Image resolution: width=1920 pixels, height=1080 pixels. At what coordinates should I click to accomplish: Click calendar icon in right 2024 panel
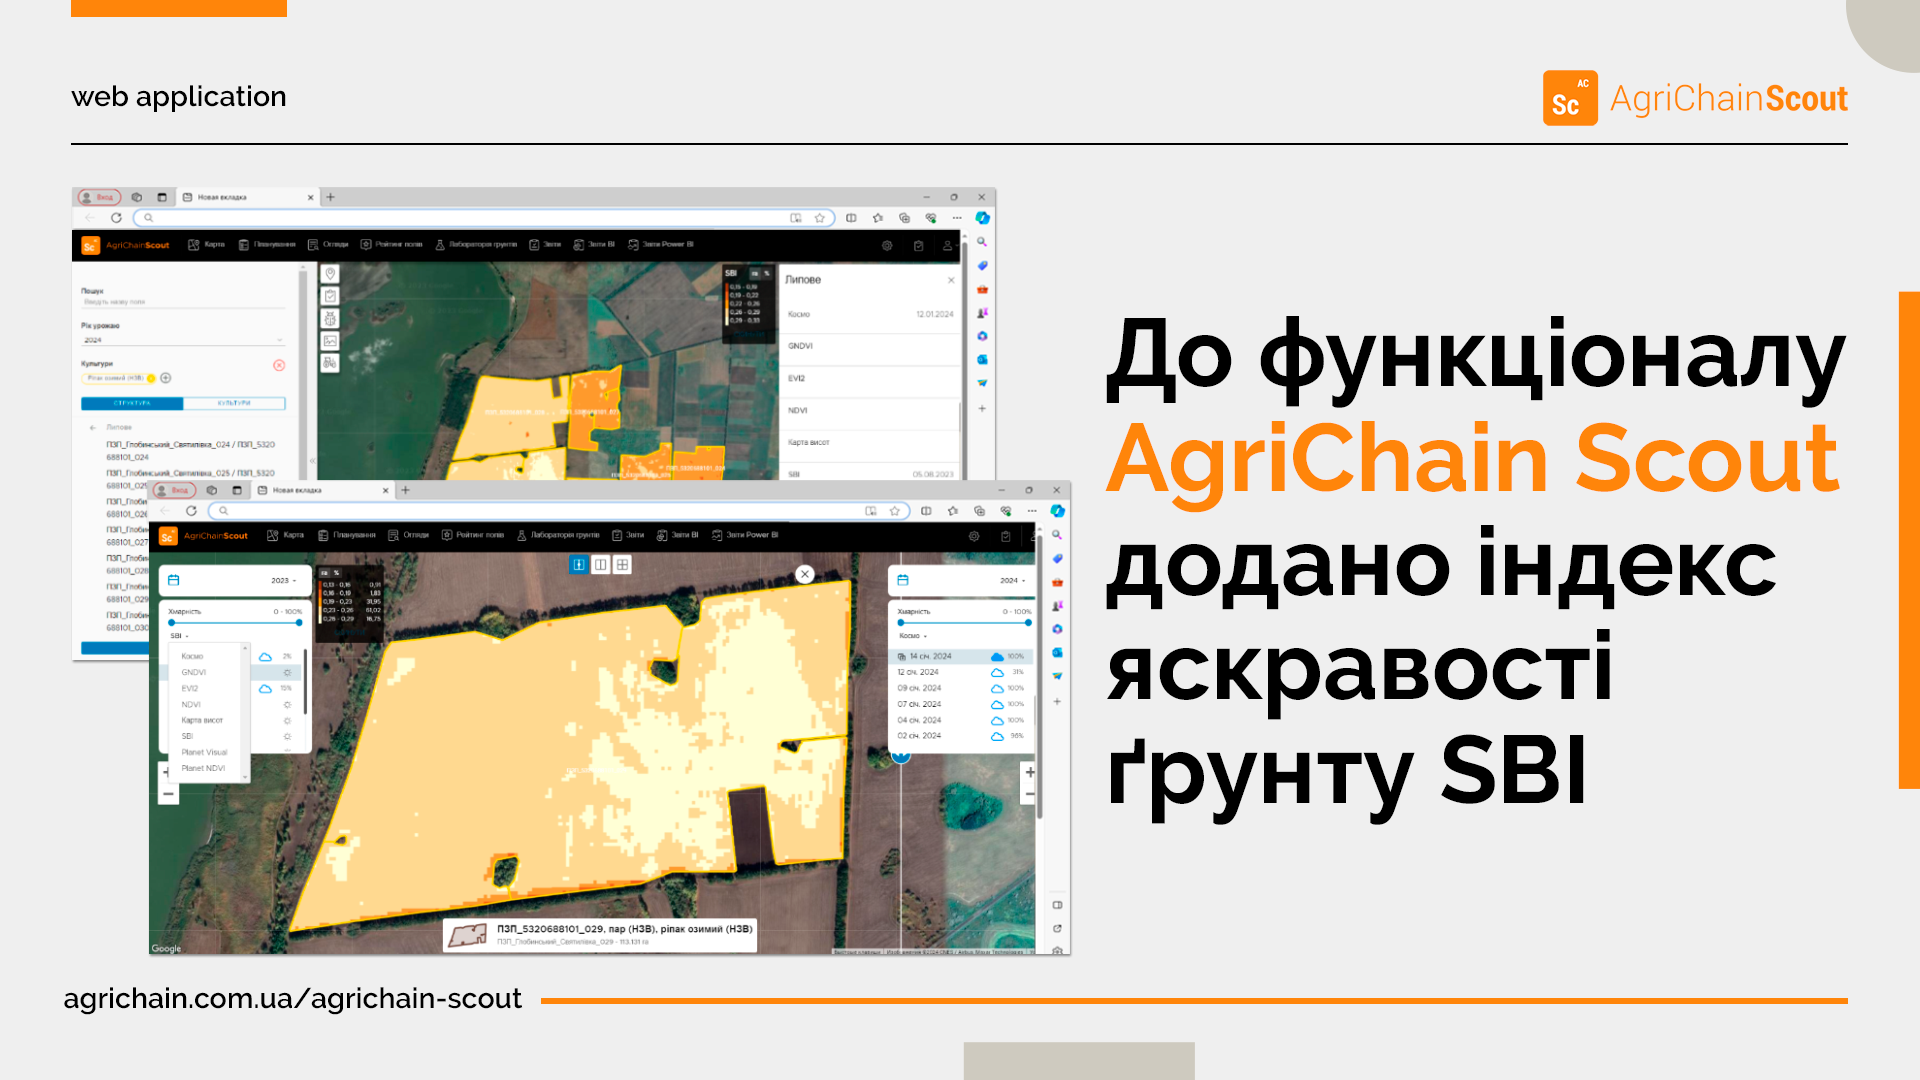(903, 580)
